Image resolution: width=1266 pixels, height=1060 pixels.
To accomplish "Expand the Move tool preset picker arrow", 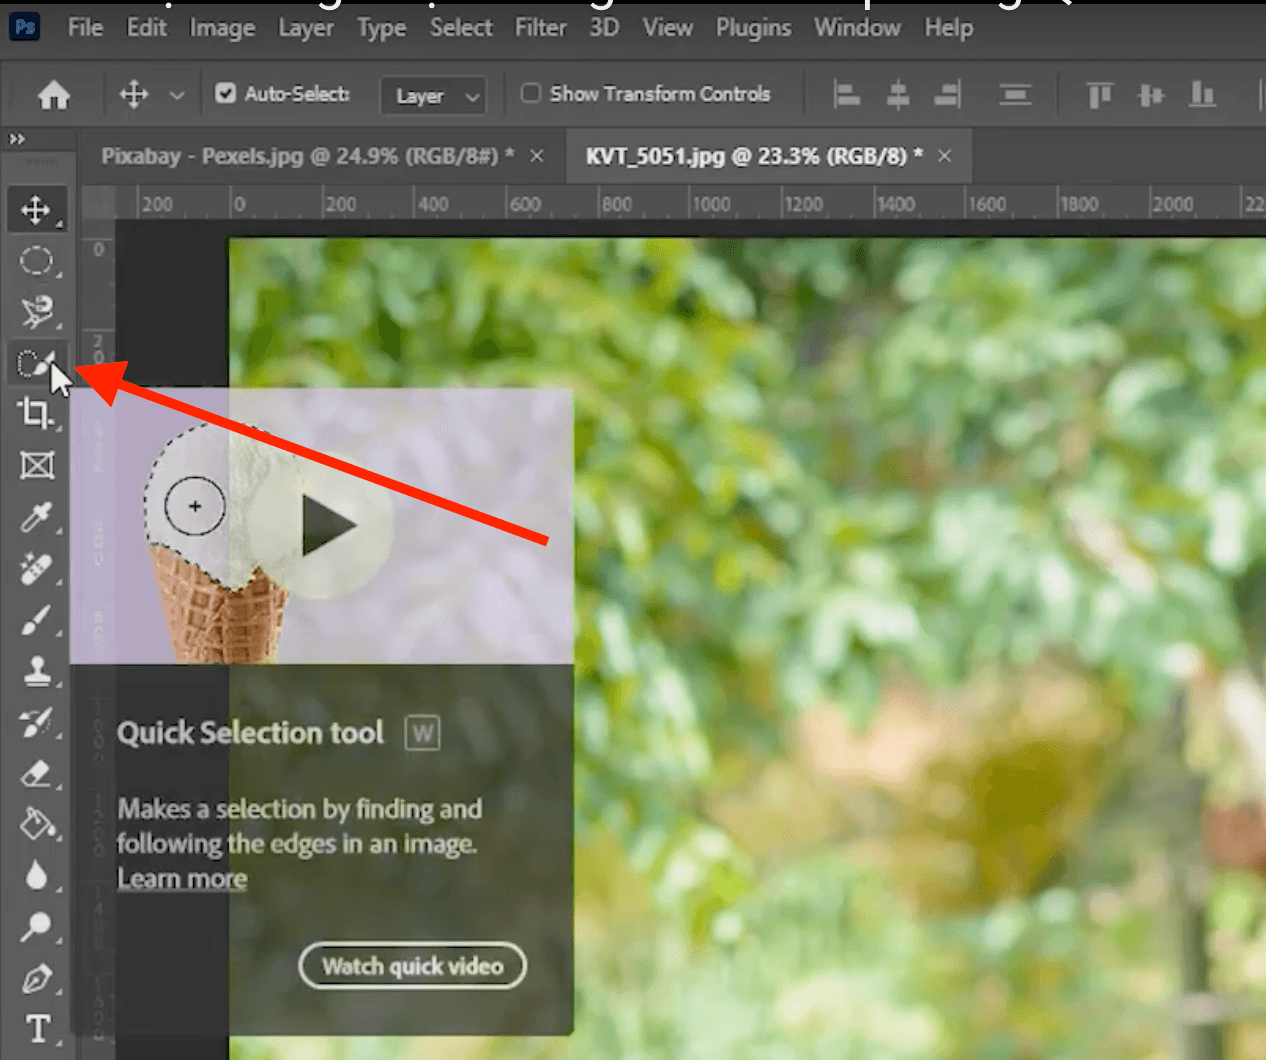I will pyautogui.click(x=177, y=96).
